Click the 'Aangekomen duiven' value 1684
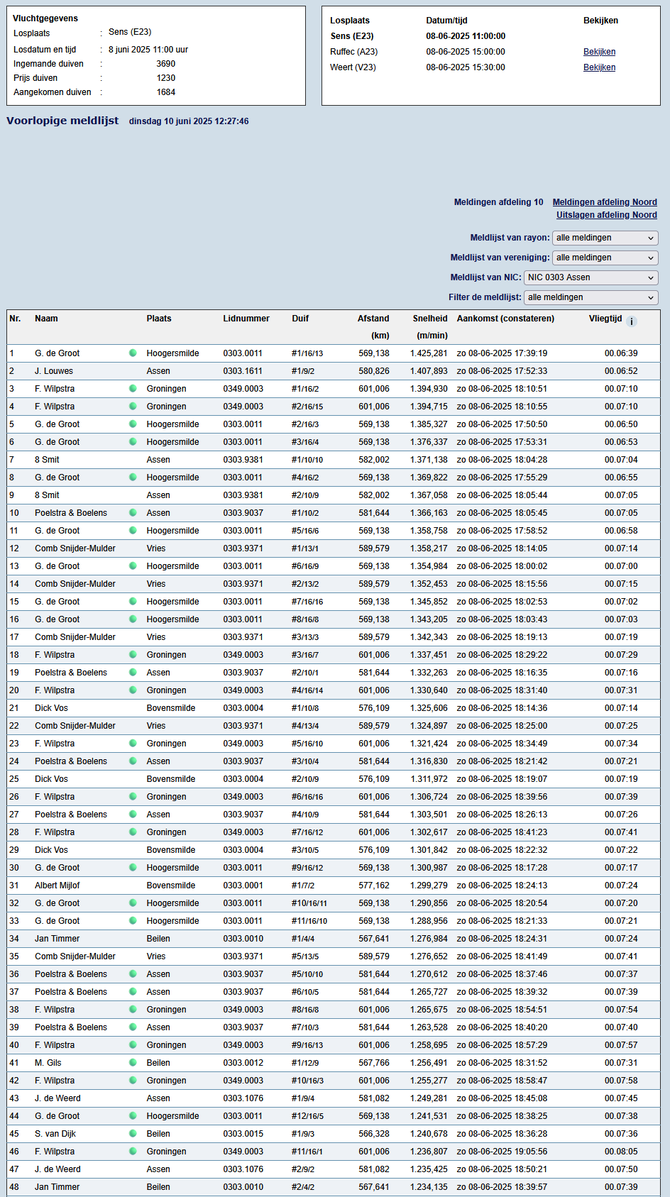 click(x=166, y=92)
